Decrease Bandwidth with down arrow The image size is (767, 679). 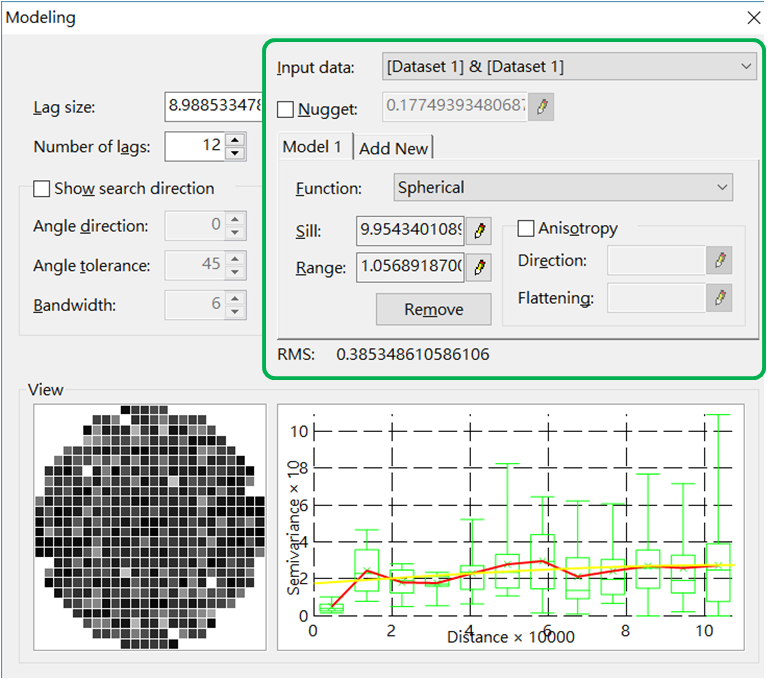(x=235, y=312)
